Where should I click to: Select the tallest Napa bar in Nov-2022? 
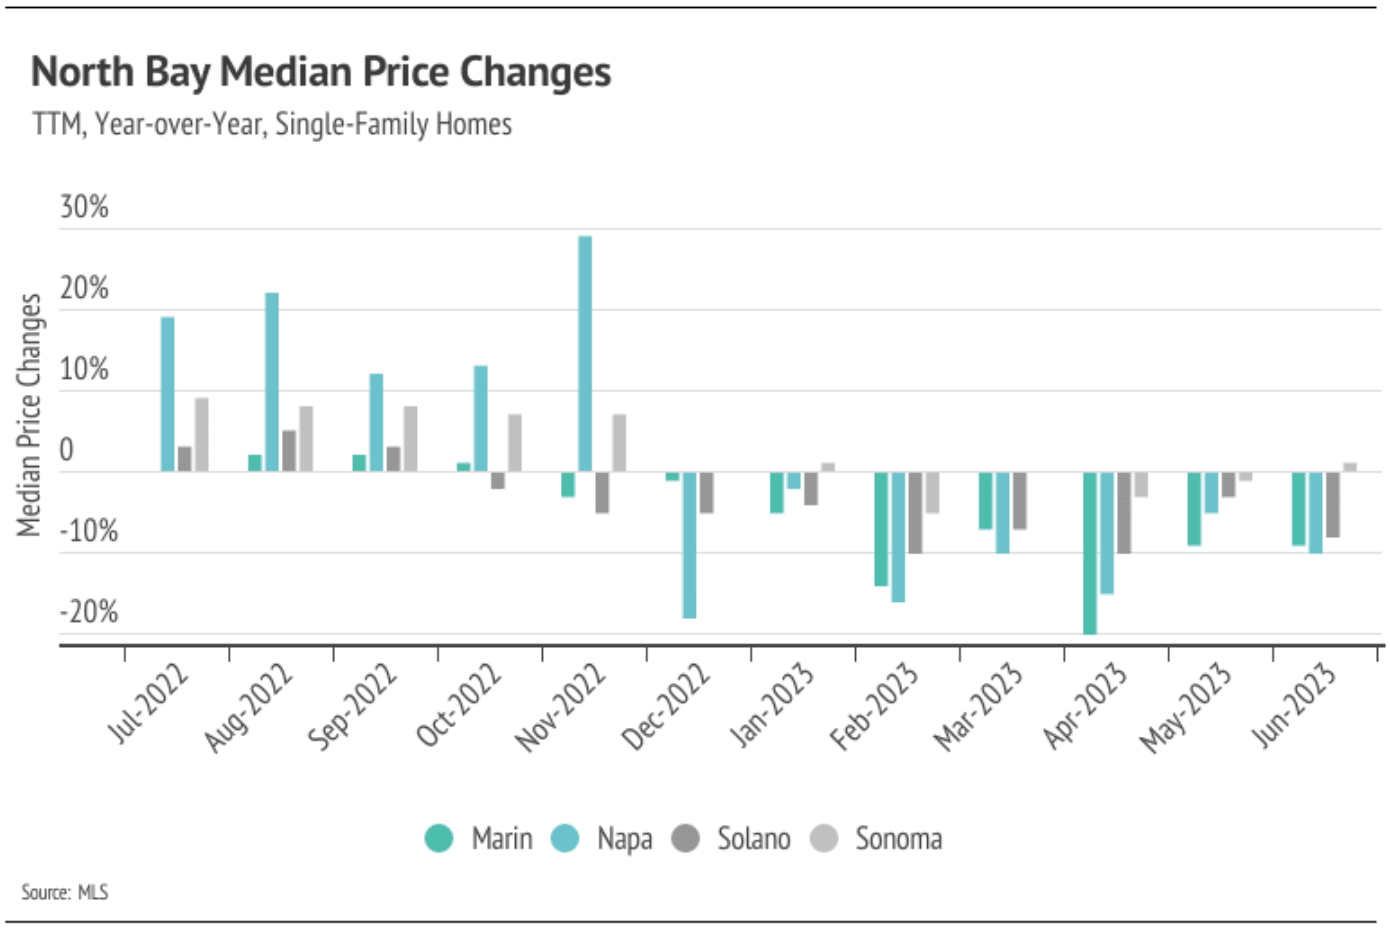585,353
